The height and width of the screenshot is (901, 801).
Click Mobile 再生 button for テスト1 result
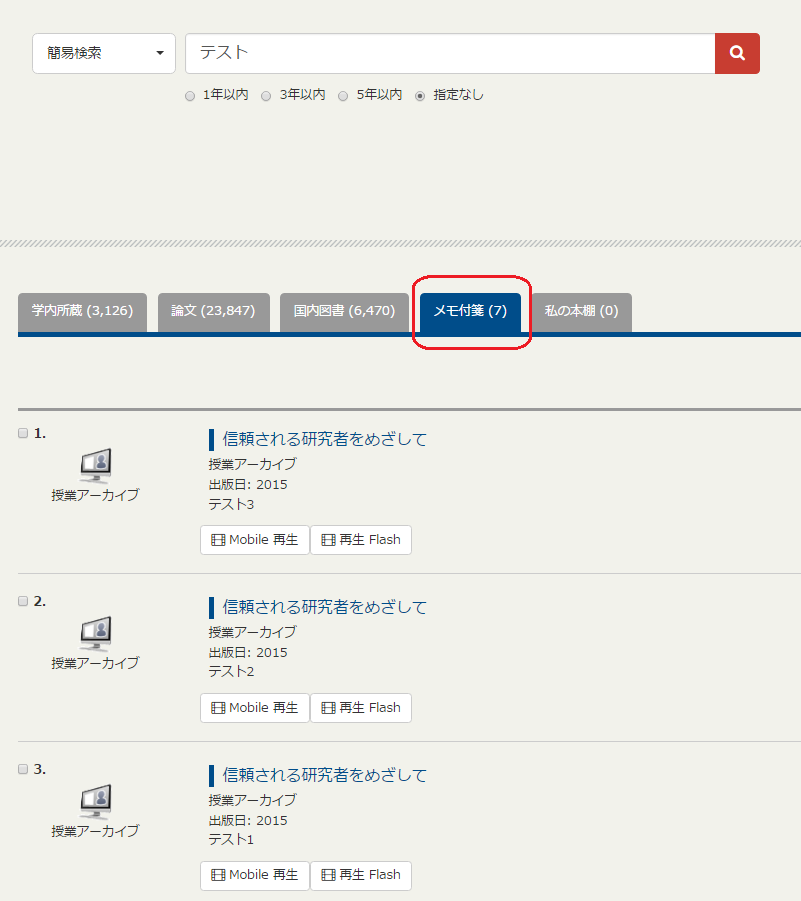click(255, 876)
